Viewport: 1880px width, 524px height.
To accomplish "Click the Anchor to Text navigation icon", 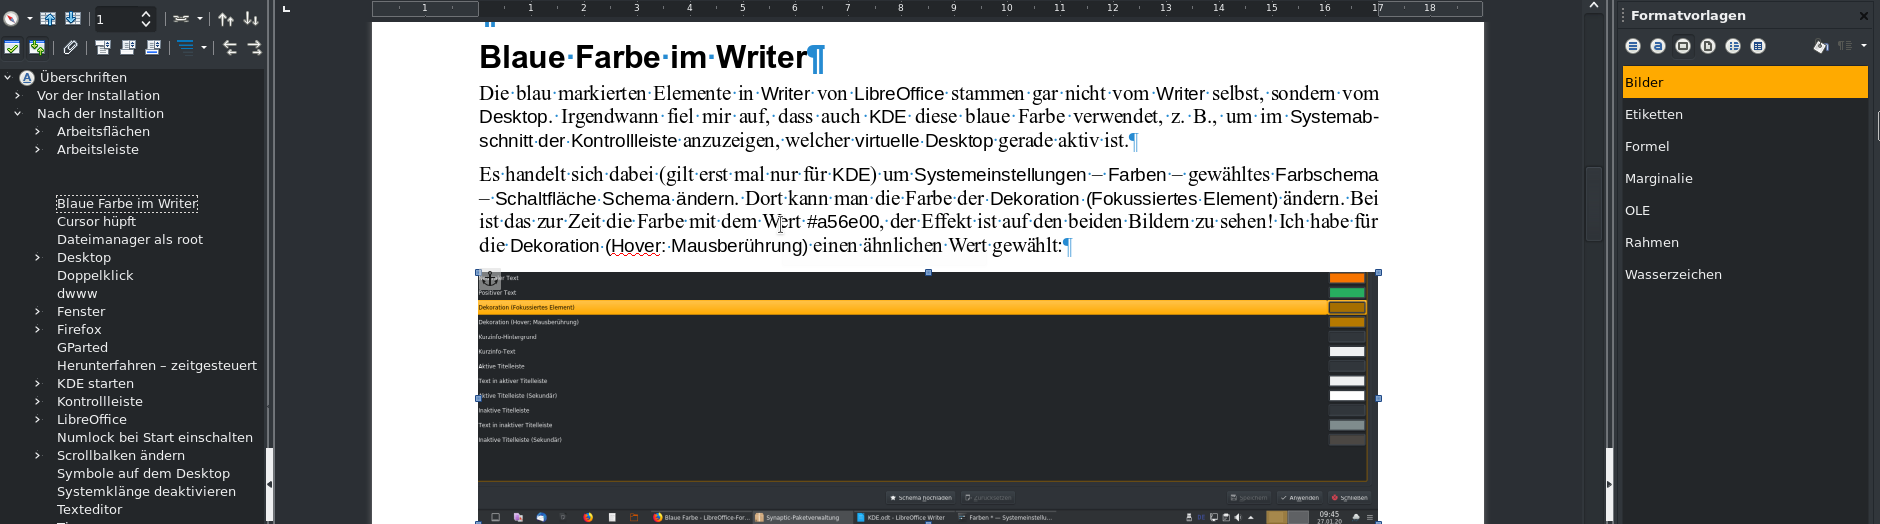I will [x=153, y=47].
